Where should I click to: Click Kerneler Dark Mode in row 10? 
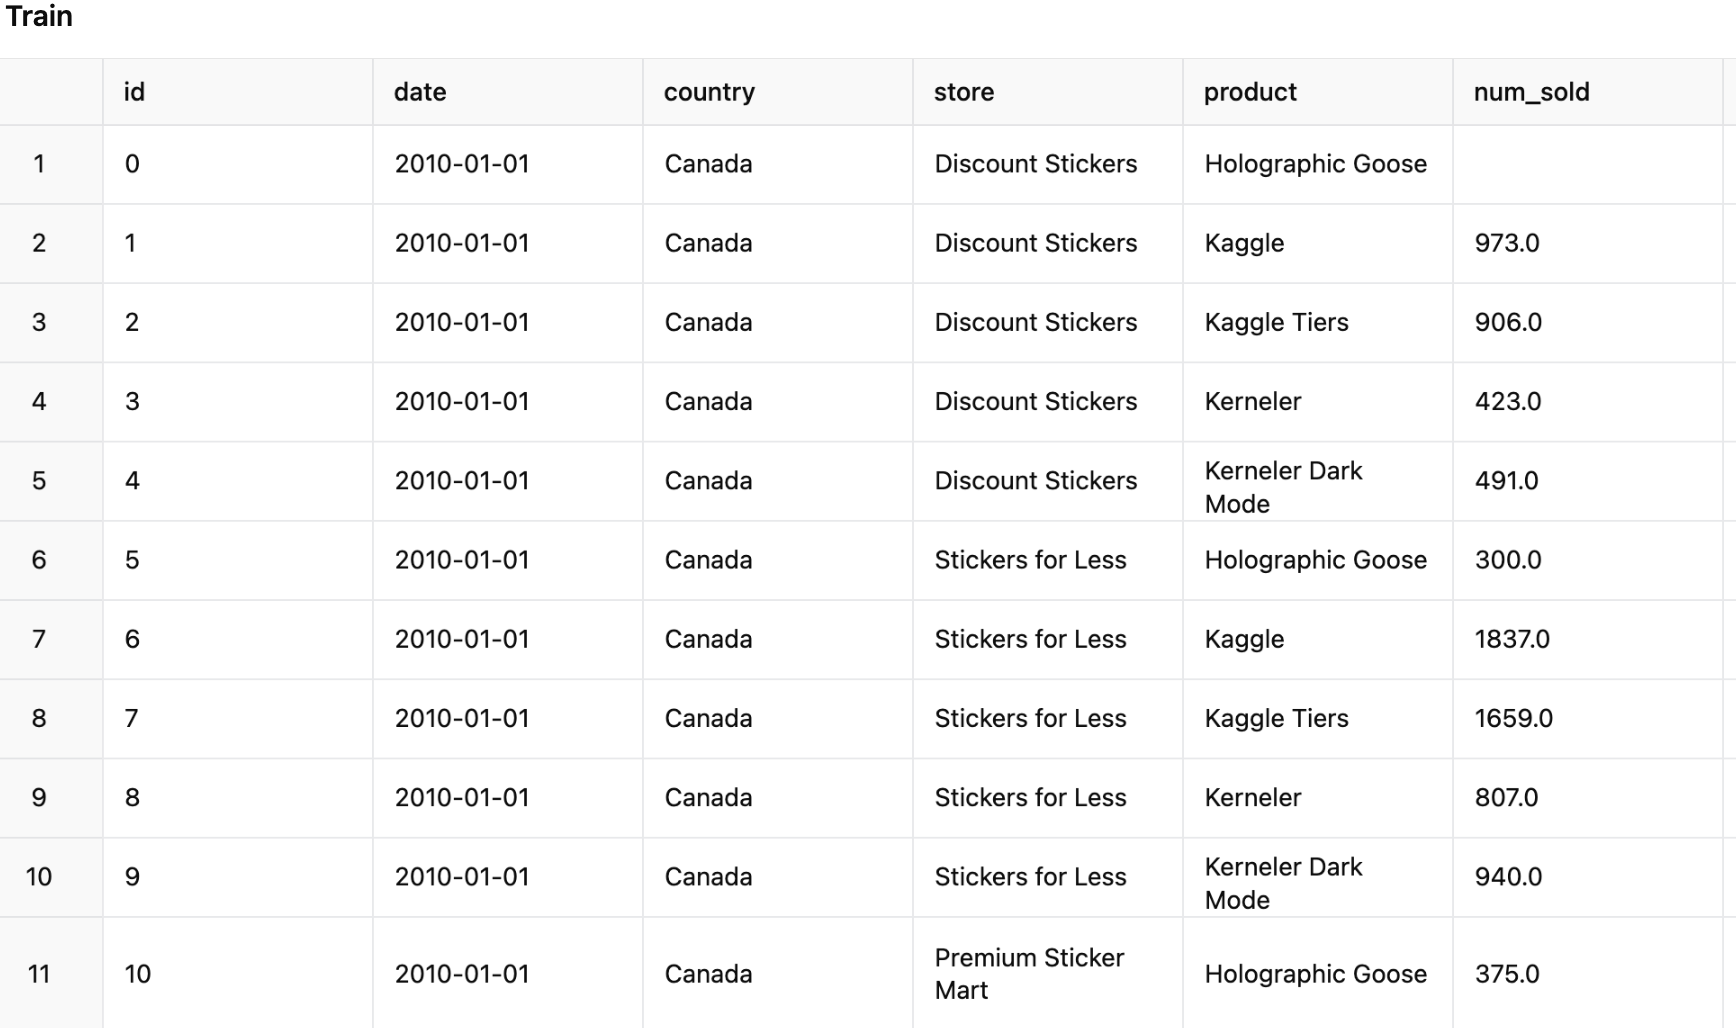point(1283,883)
